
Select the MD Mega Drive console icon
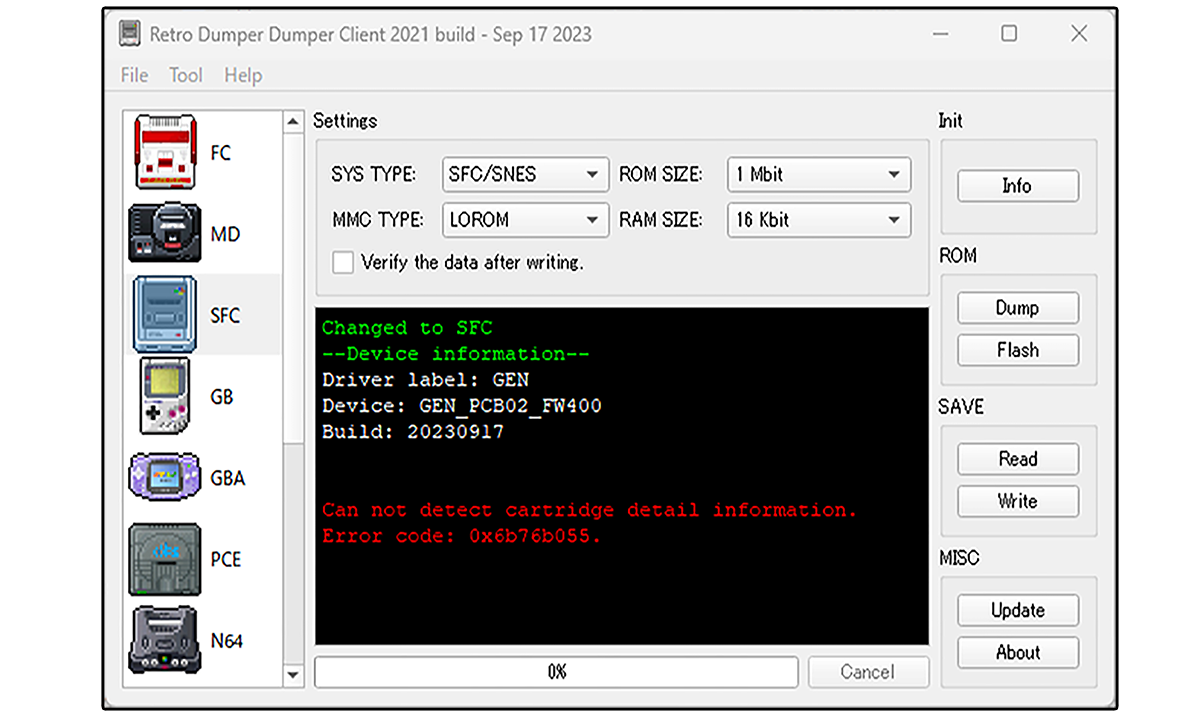click(164, 234)
